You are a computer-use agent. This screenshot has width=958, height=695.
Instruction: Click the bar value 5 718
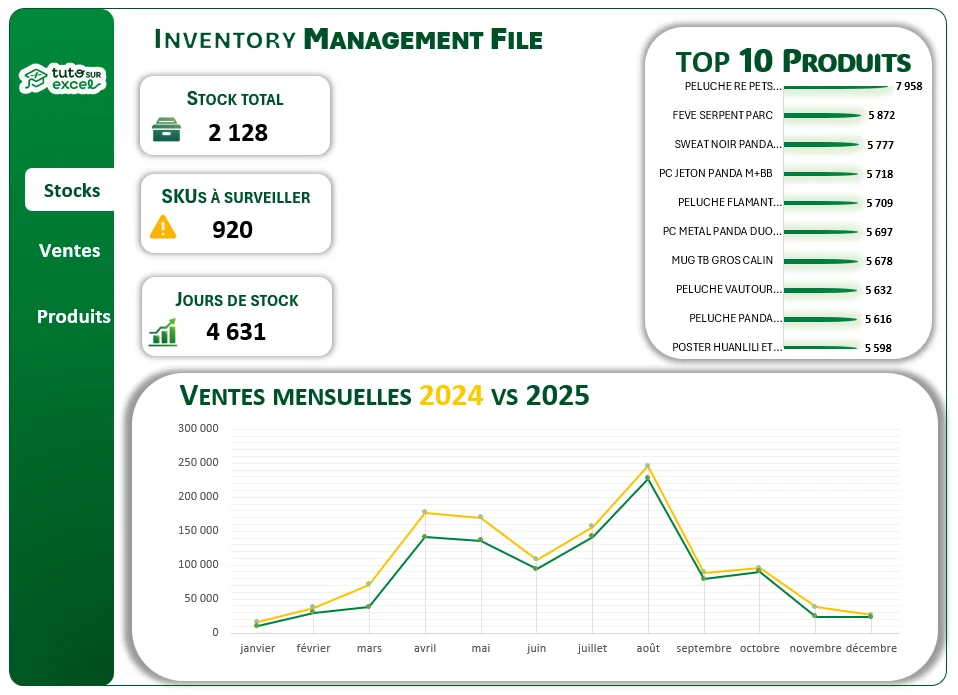(880, 174)
